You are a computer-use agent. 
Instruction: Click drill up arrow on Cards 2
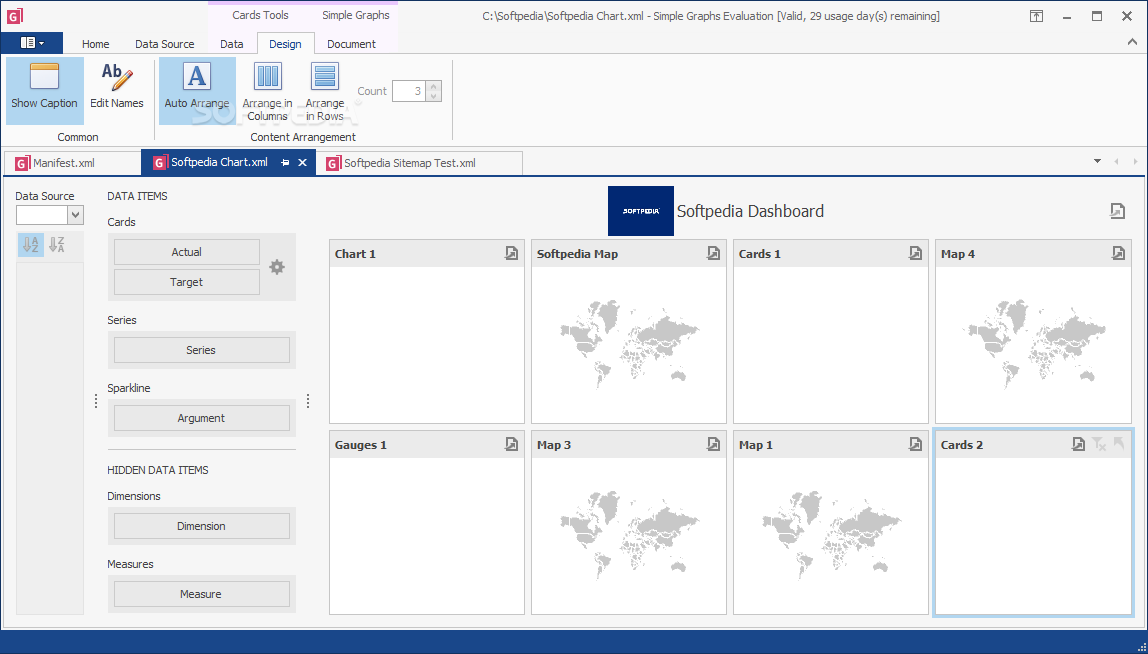pyautogui.click(x=1119, y=443)
